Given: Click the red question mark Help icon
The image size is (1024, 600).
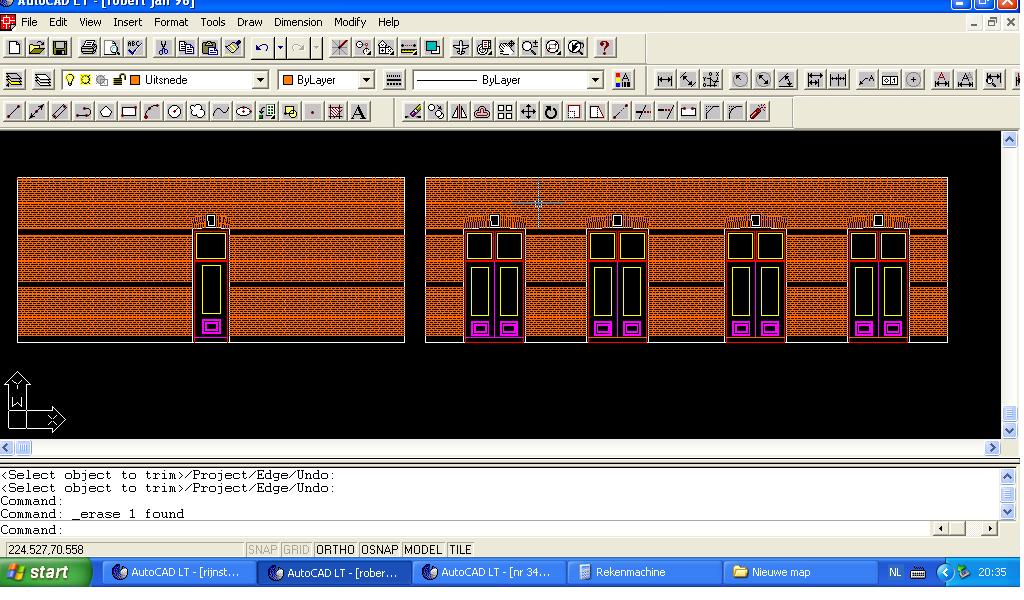Looking at the screenshot, I should (x=604, y=48).
